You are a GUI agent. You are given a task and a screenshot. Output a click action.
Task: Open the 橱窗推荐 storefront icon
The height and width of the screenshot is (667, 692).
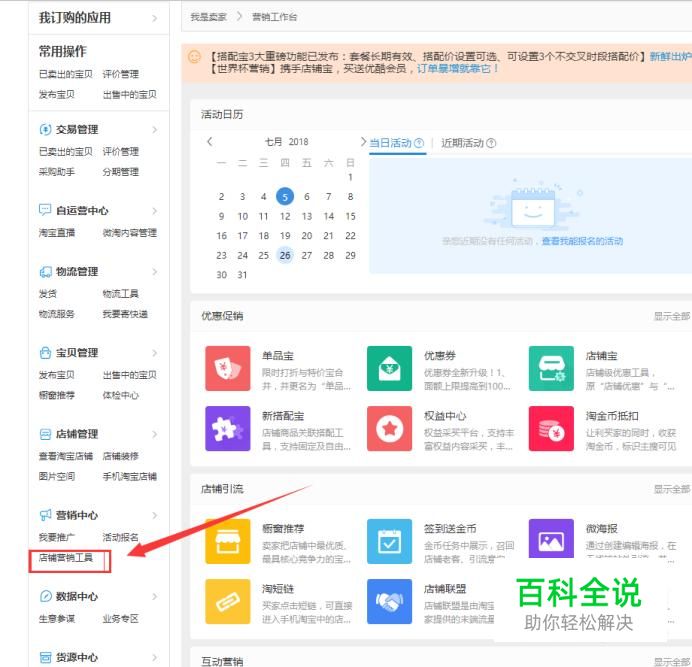(x=228, y=541)
